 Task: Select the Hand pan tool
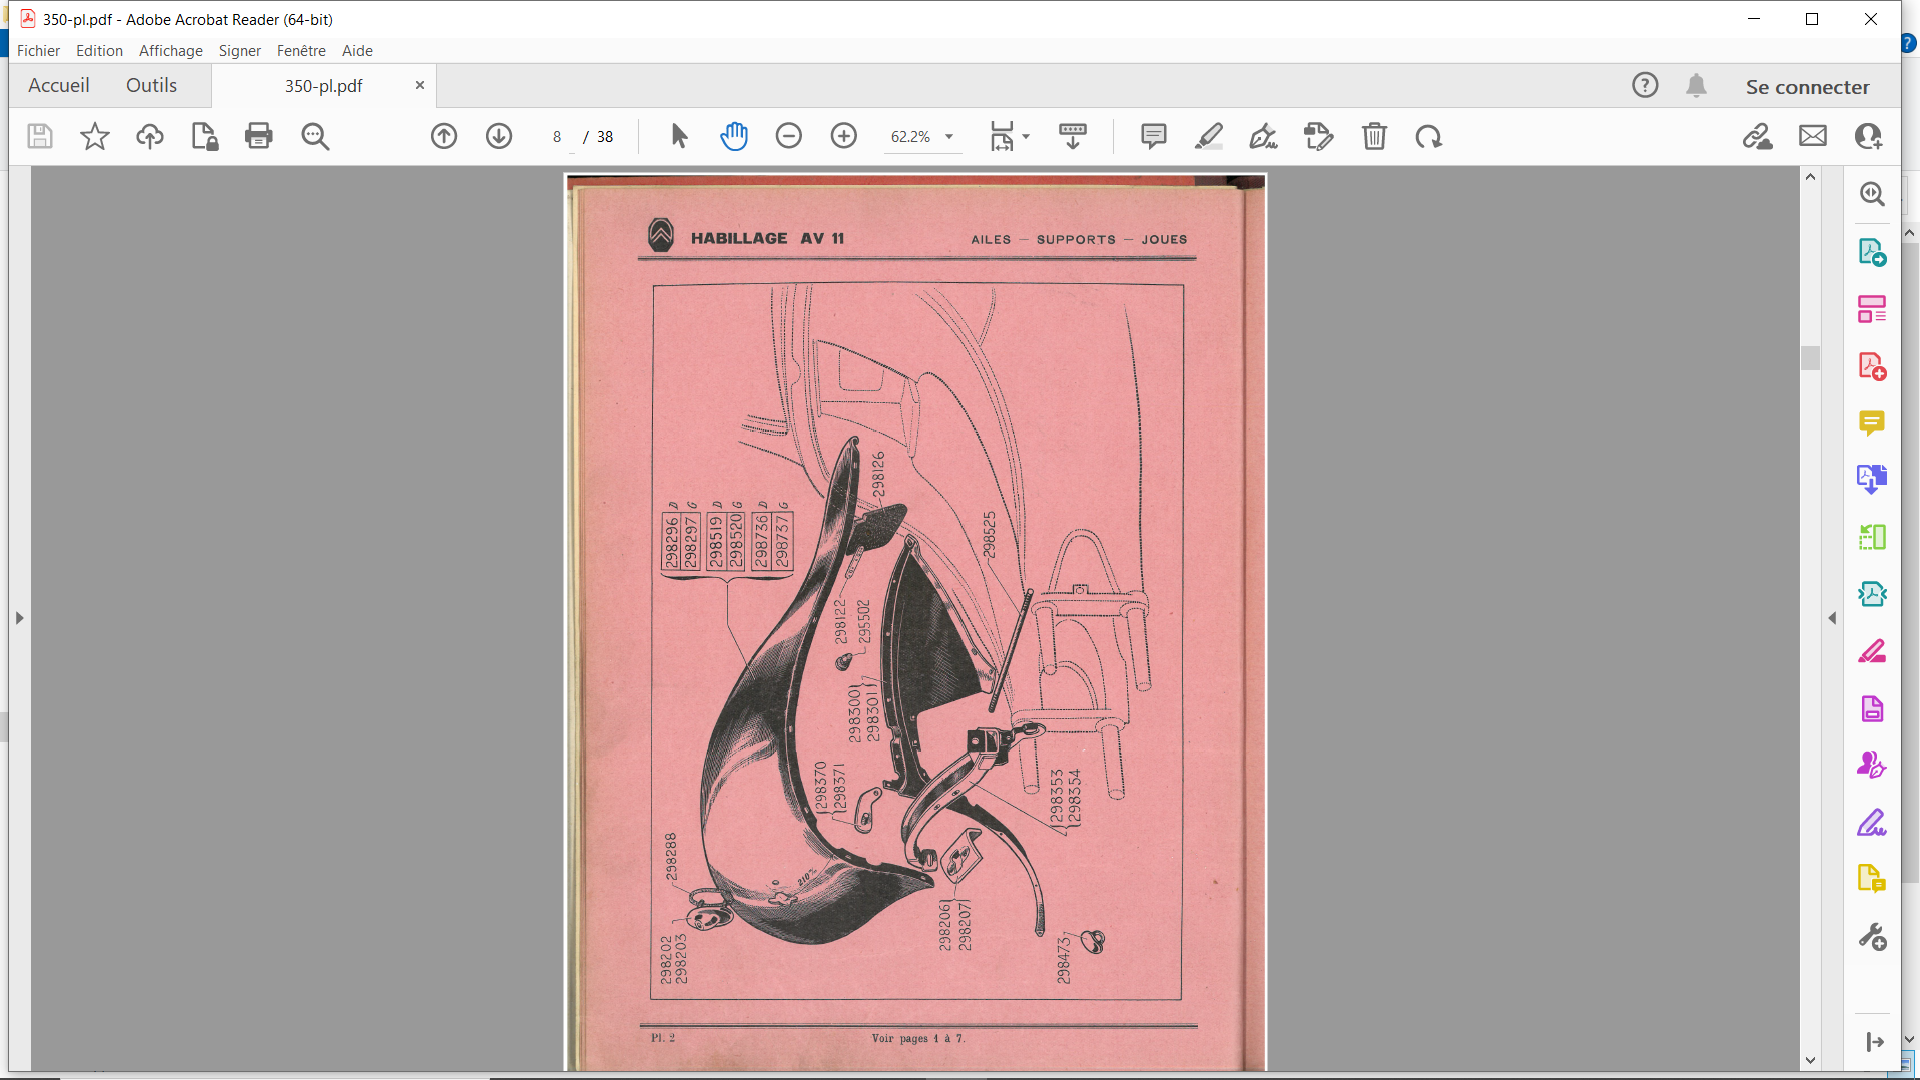(x=734, y=136)
